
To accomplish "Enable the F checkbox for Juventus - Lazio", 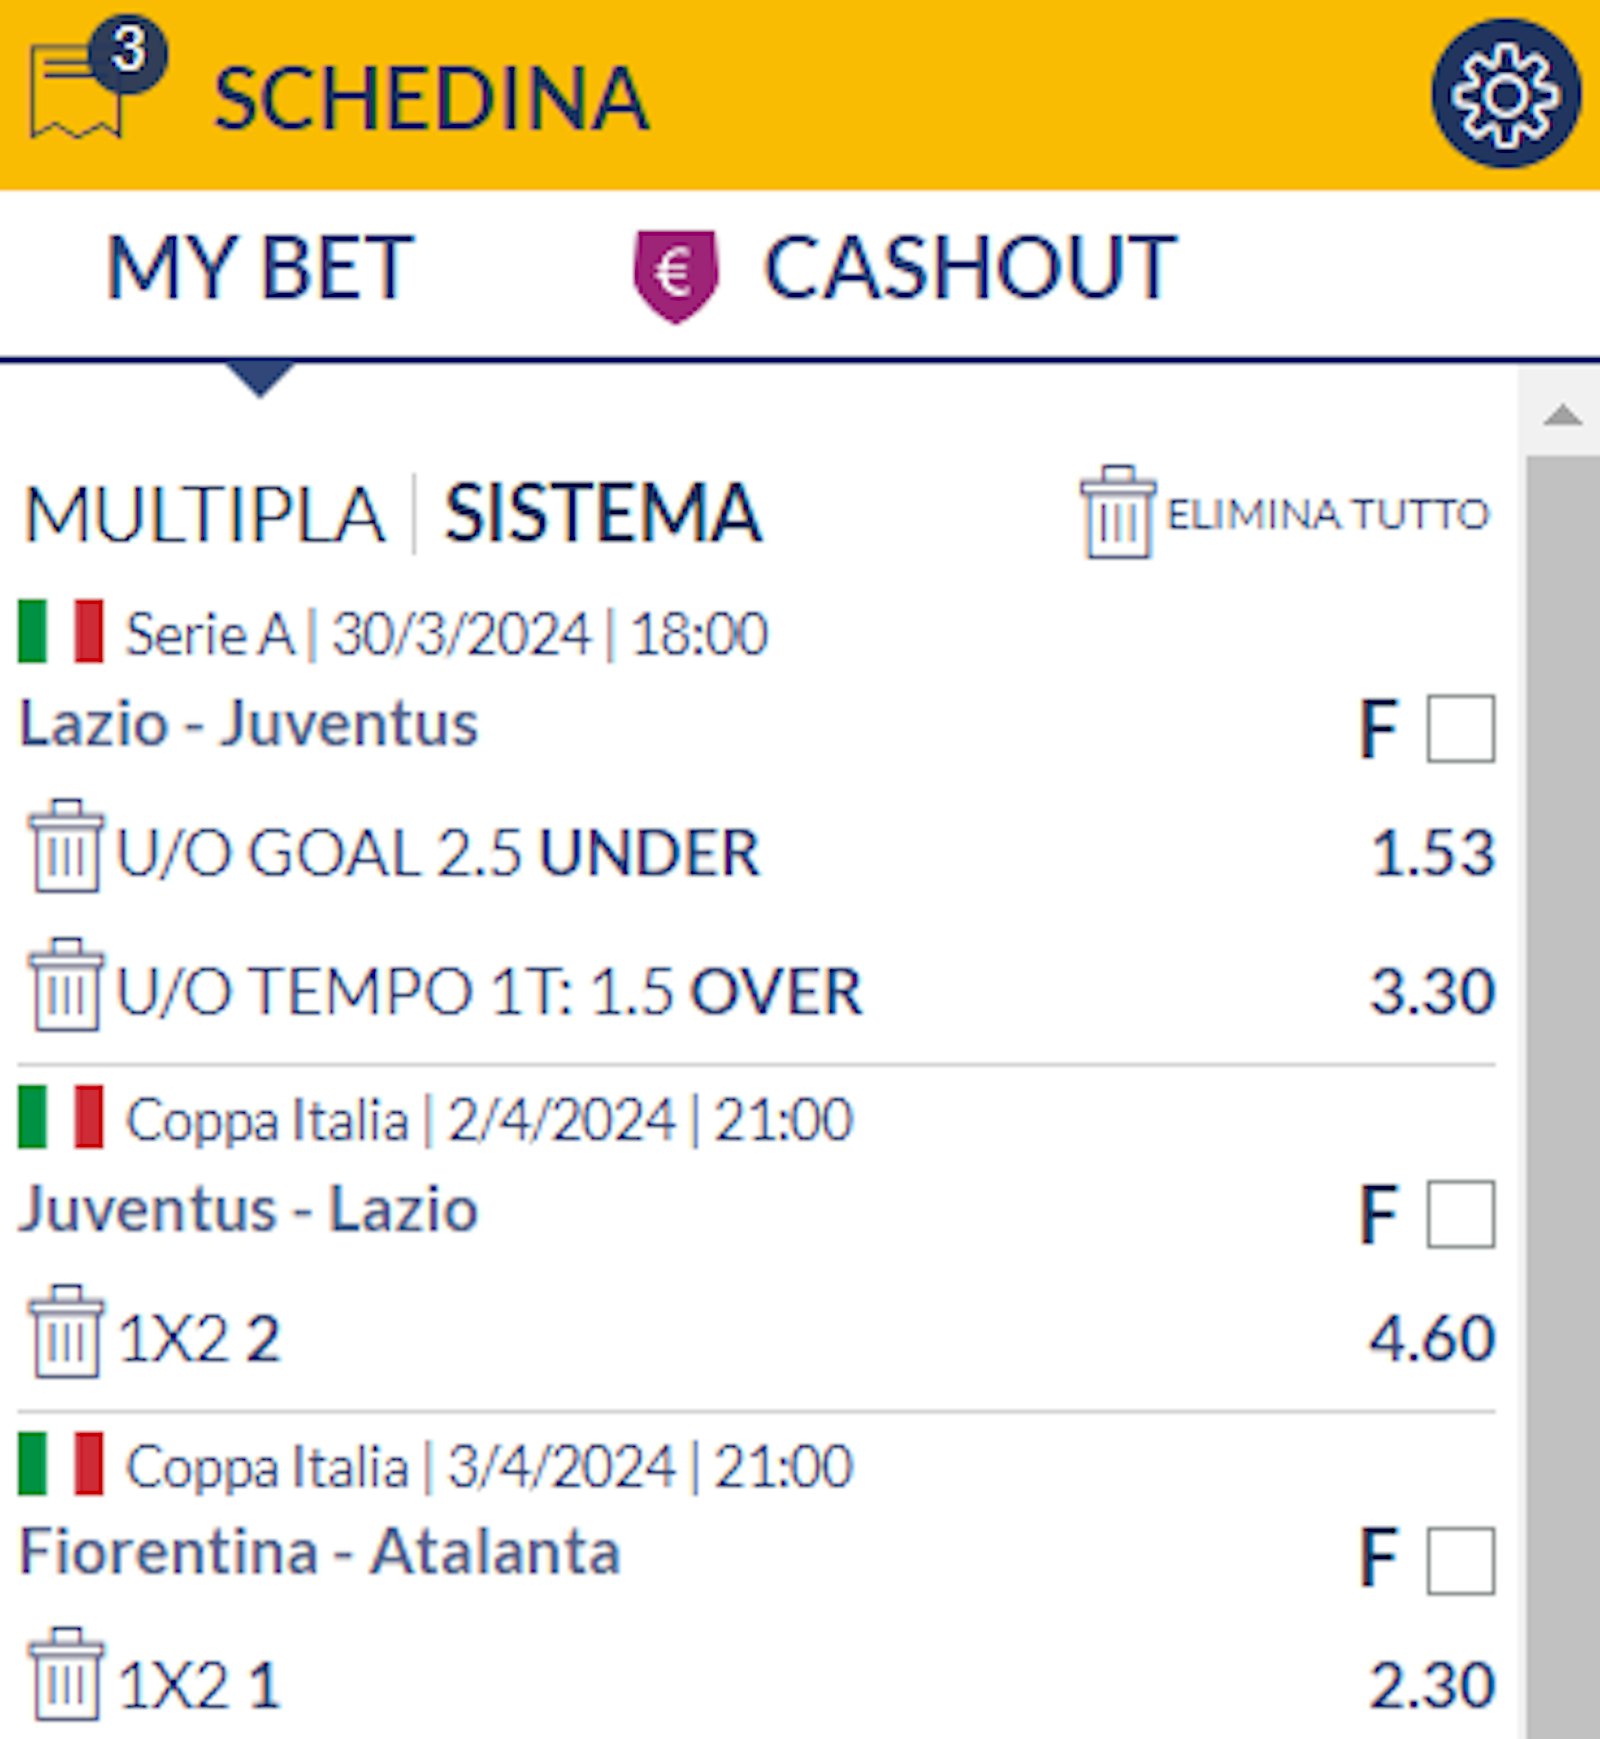I will [1460, 1215].
